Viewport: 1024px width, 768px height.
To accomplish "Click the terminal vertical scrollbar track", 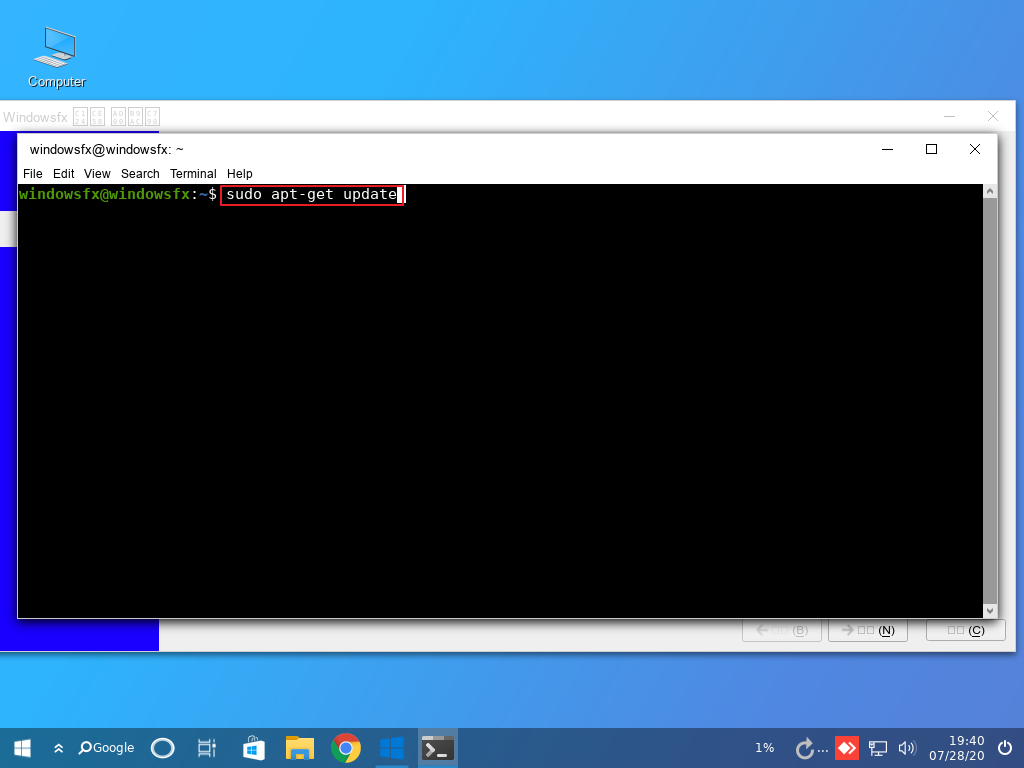I will pos(990,401).
